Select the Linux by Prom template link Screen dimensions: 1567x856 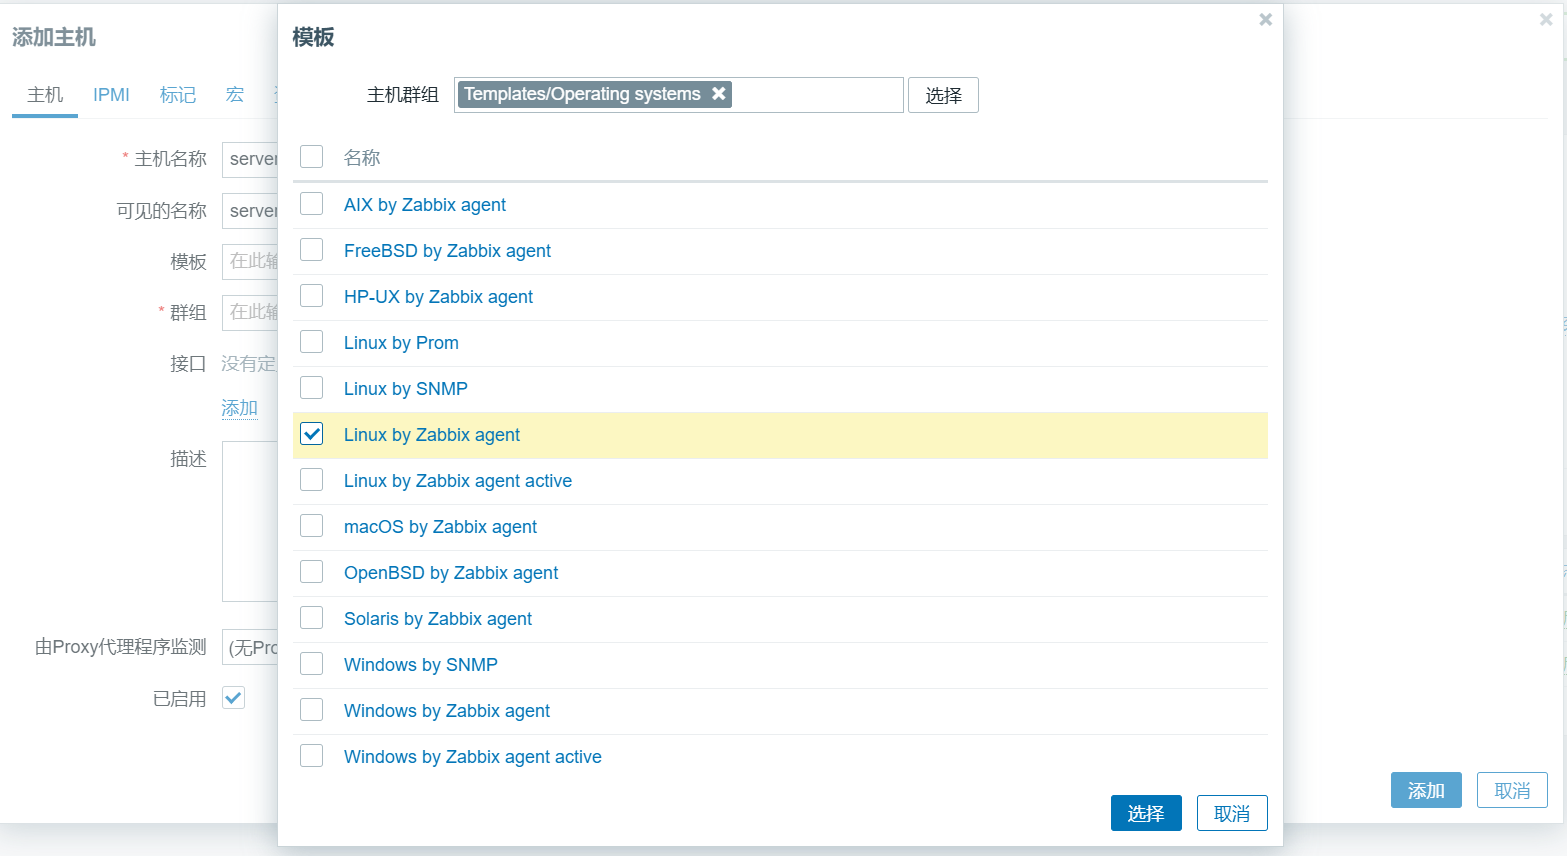pos(401,343)
